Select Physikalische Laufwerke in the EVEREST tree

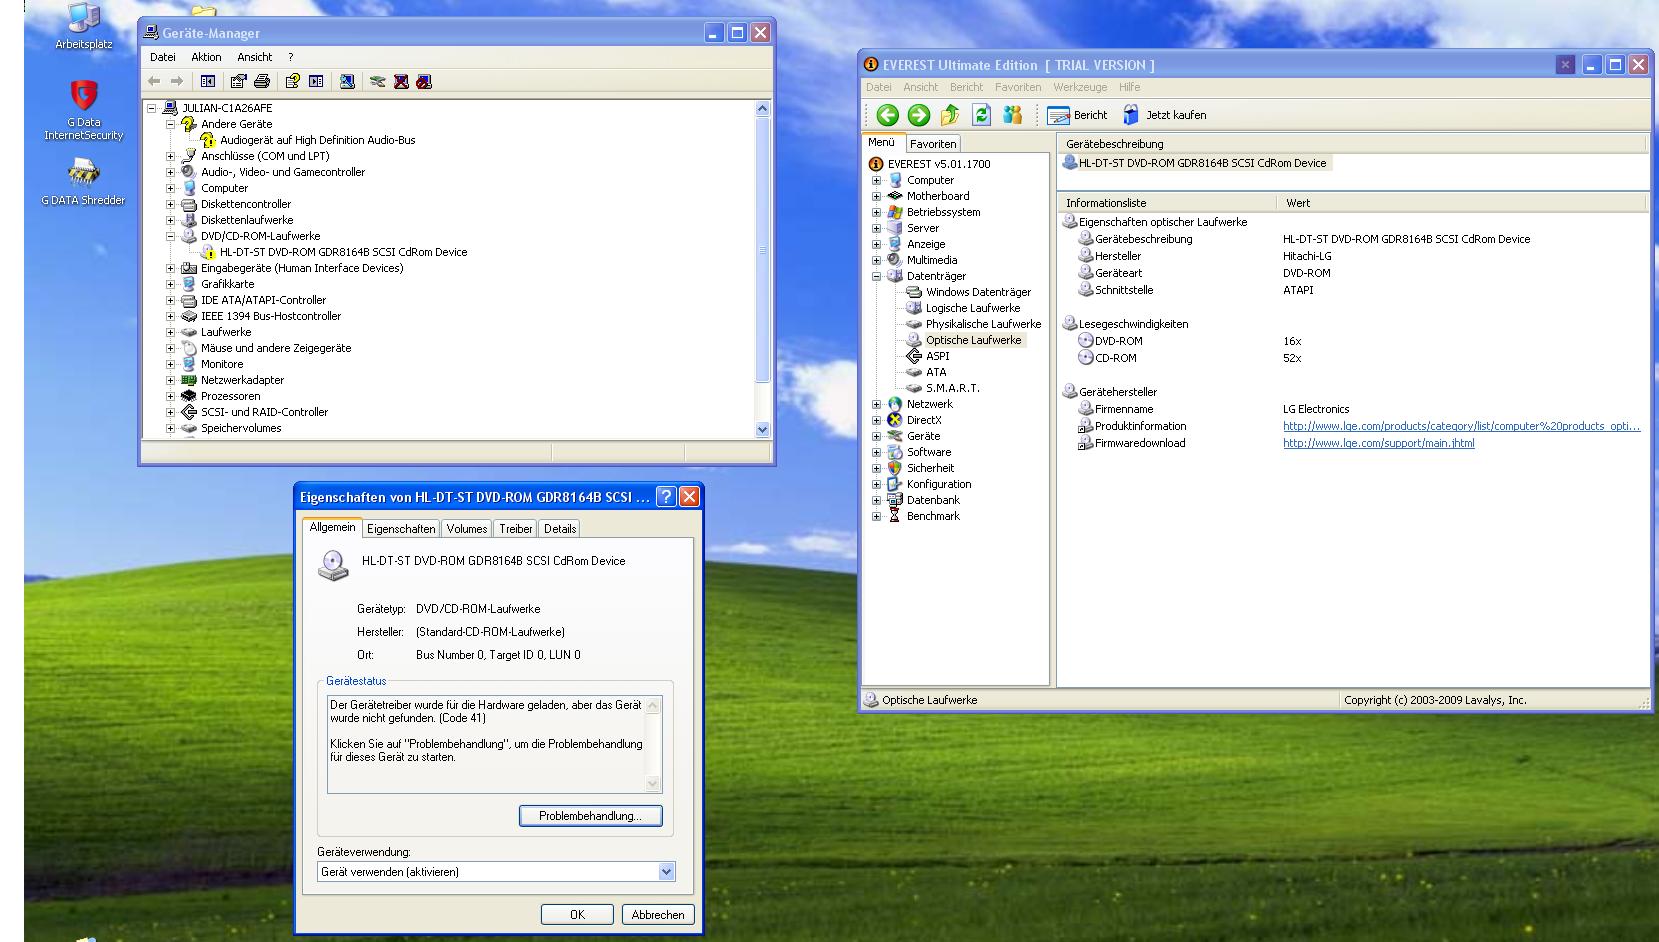point(983,324)
